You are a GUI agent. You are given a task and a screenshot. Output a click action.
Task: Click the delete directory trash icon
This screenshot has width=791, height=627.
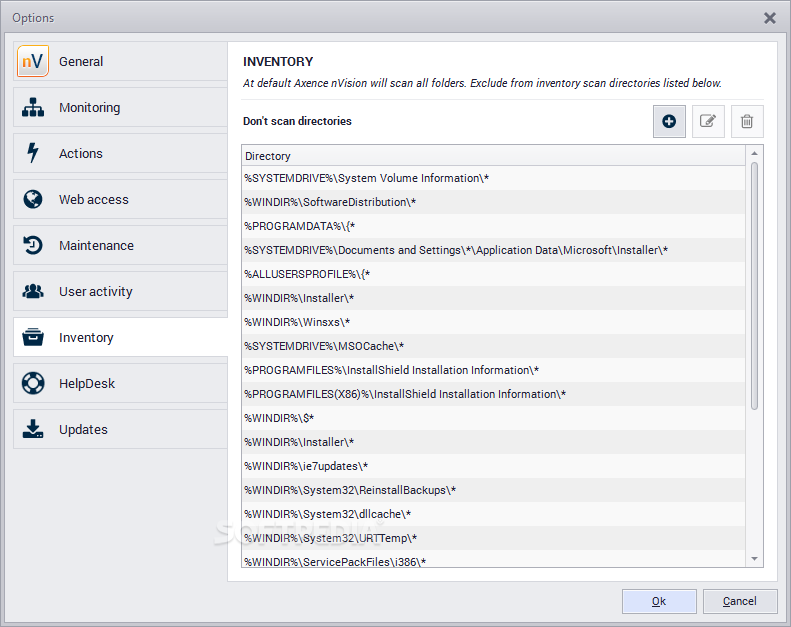coord(747,121)
